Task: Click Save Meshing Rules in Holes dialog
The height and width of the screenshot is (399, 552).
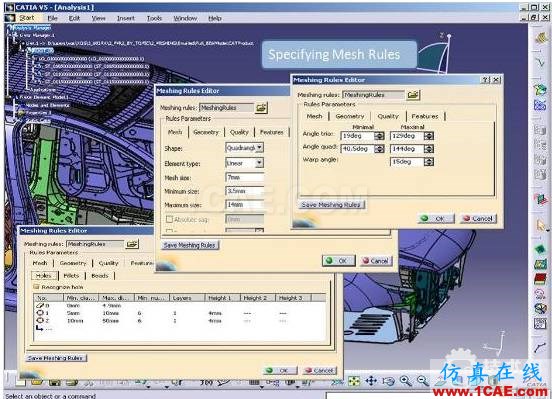Action: [x=56, y=358]
